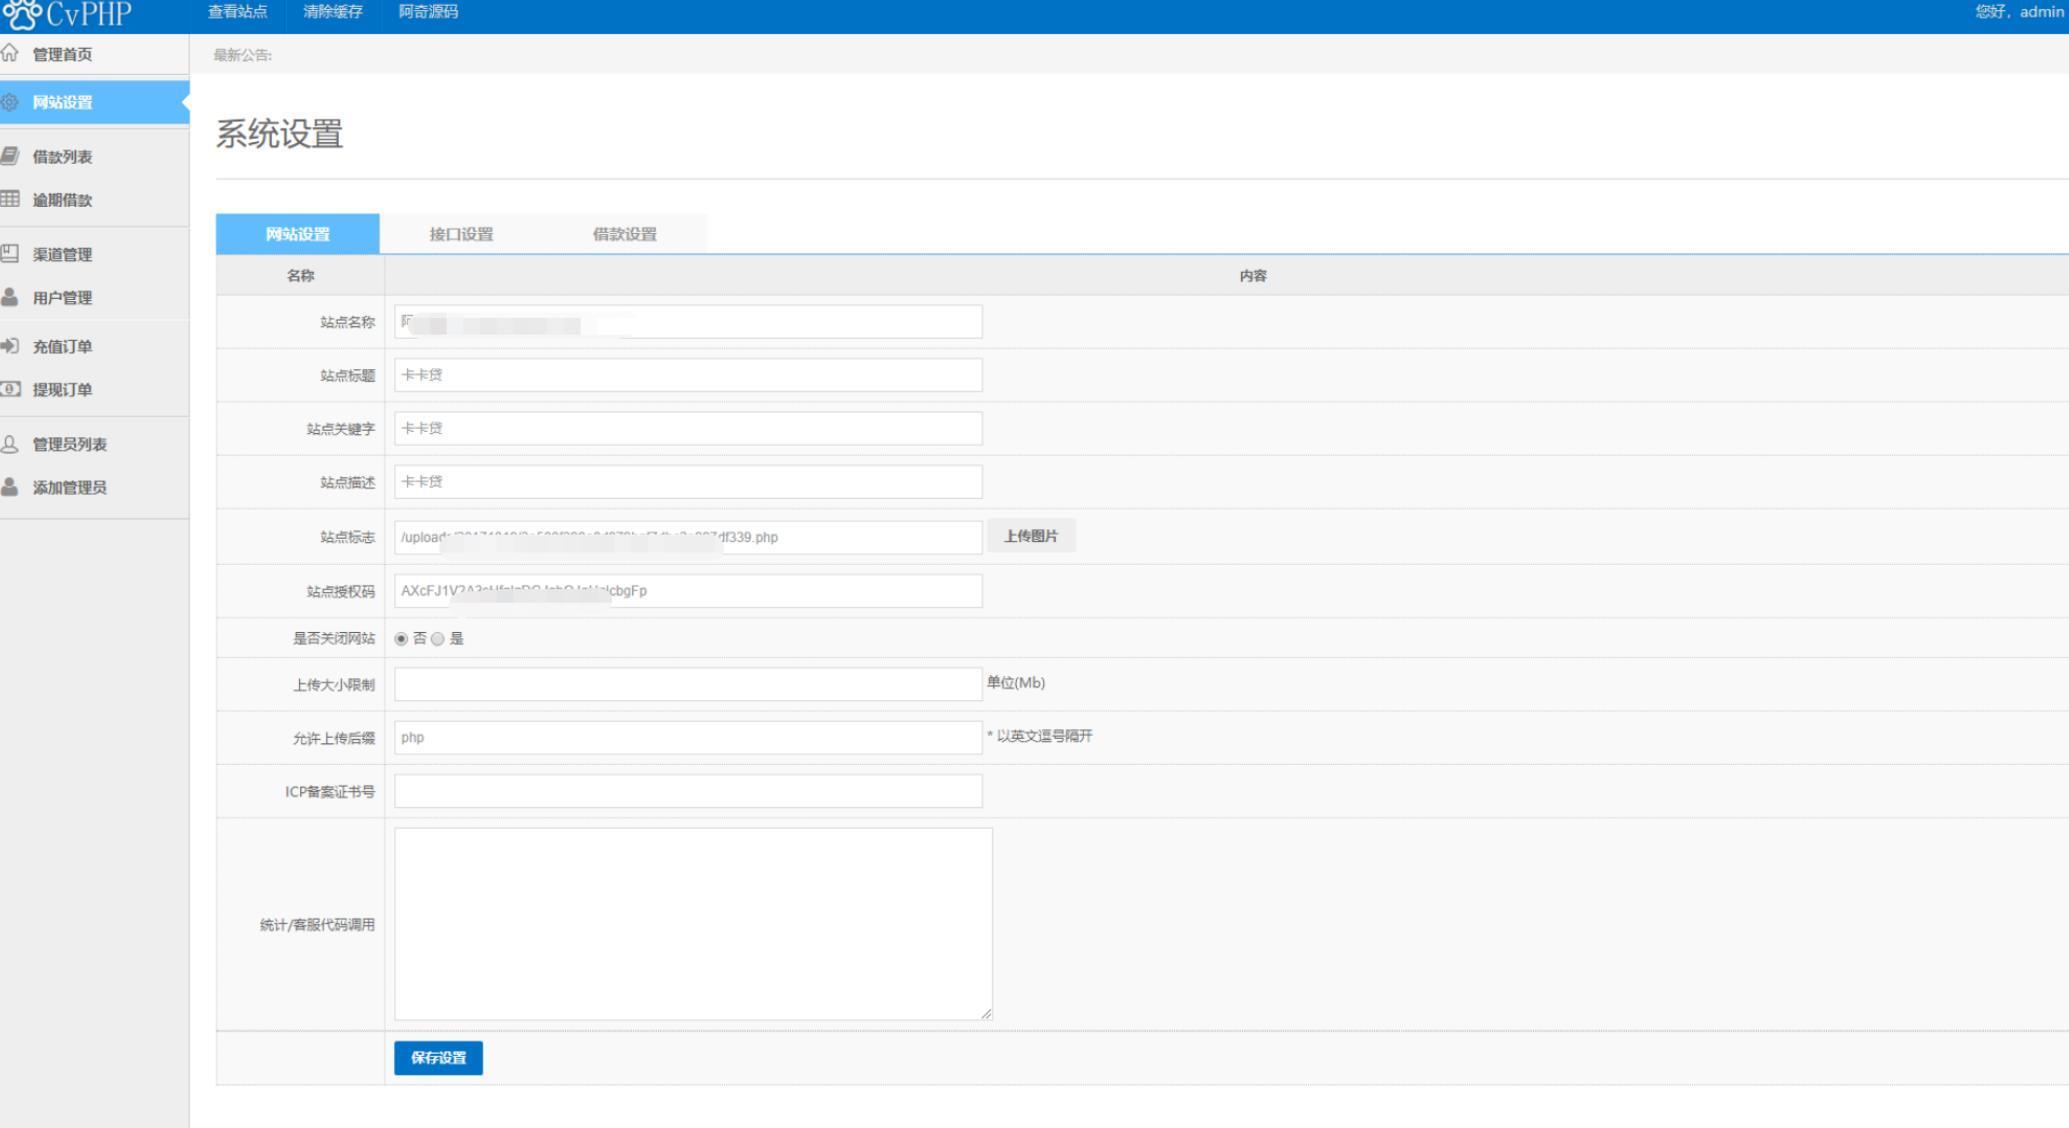Switch to the 网站设置 tab

(297, 234)
